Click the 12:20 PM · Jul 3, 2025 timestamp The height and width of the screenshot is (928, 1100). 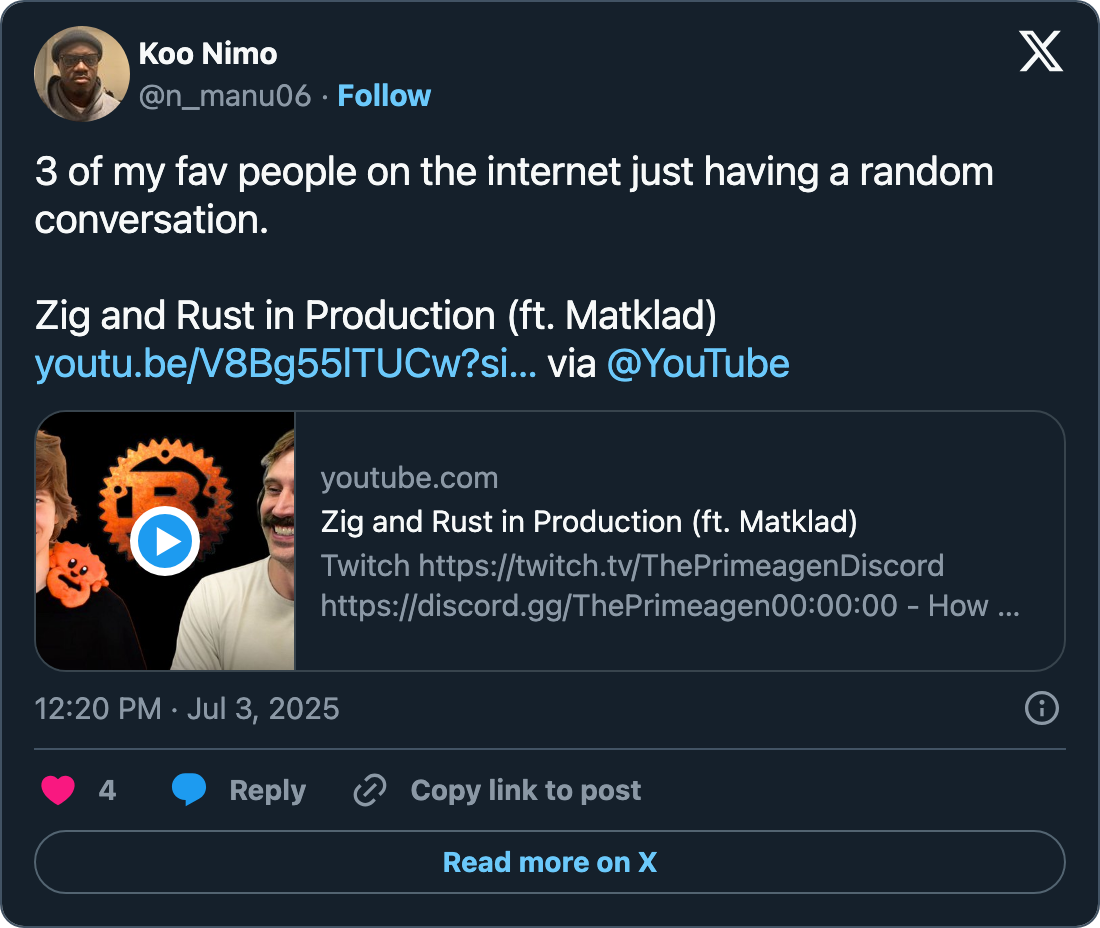click(187, 709)
